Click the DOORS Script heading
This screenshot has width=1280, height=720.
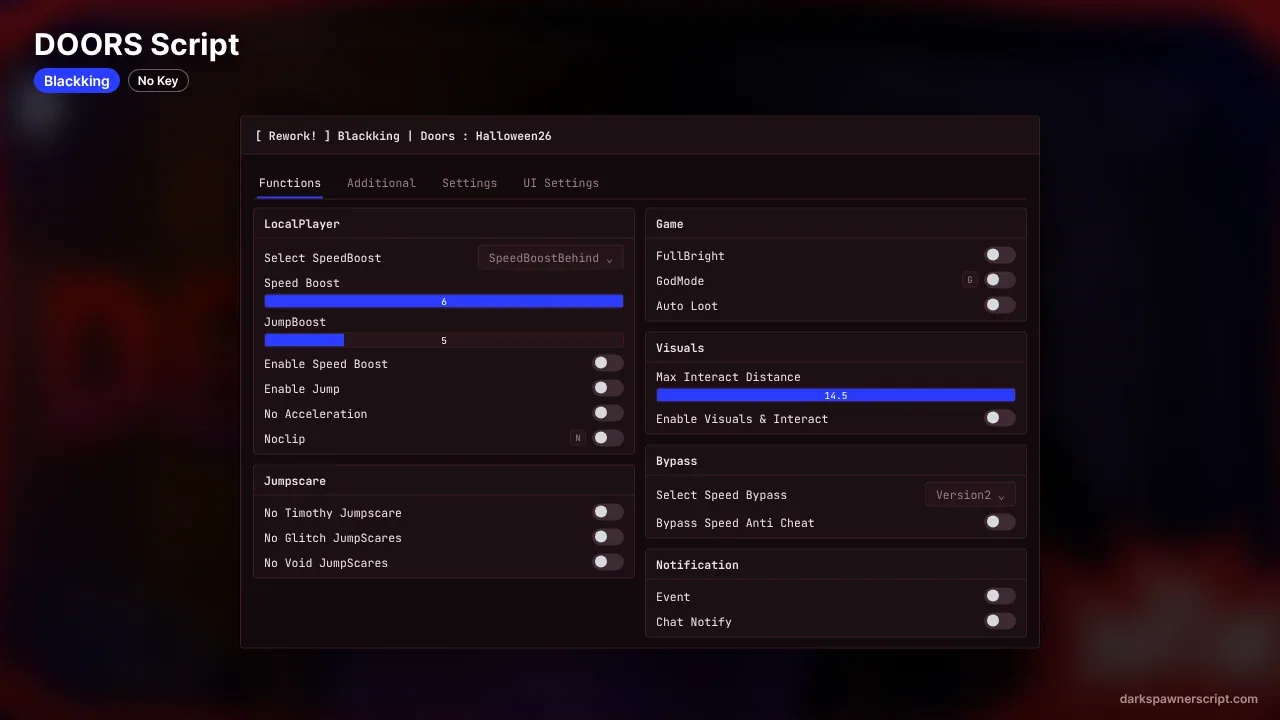point(137,44)
